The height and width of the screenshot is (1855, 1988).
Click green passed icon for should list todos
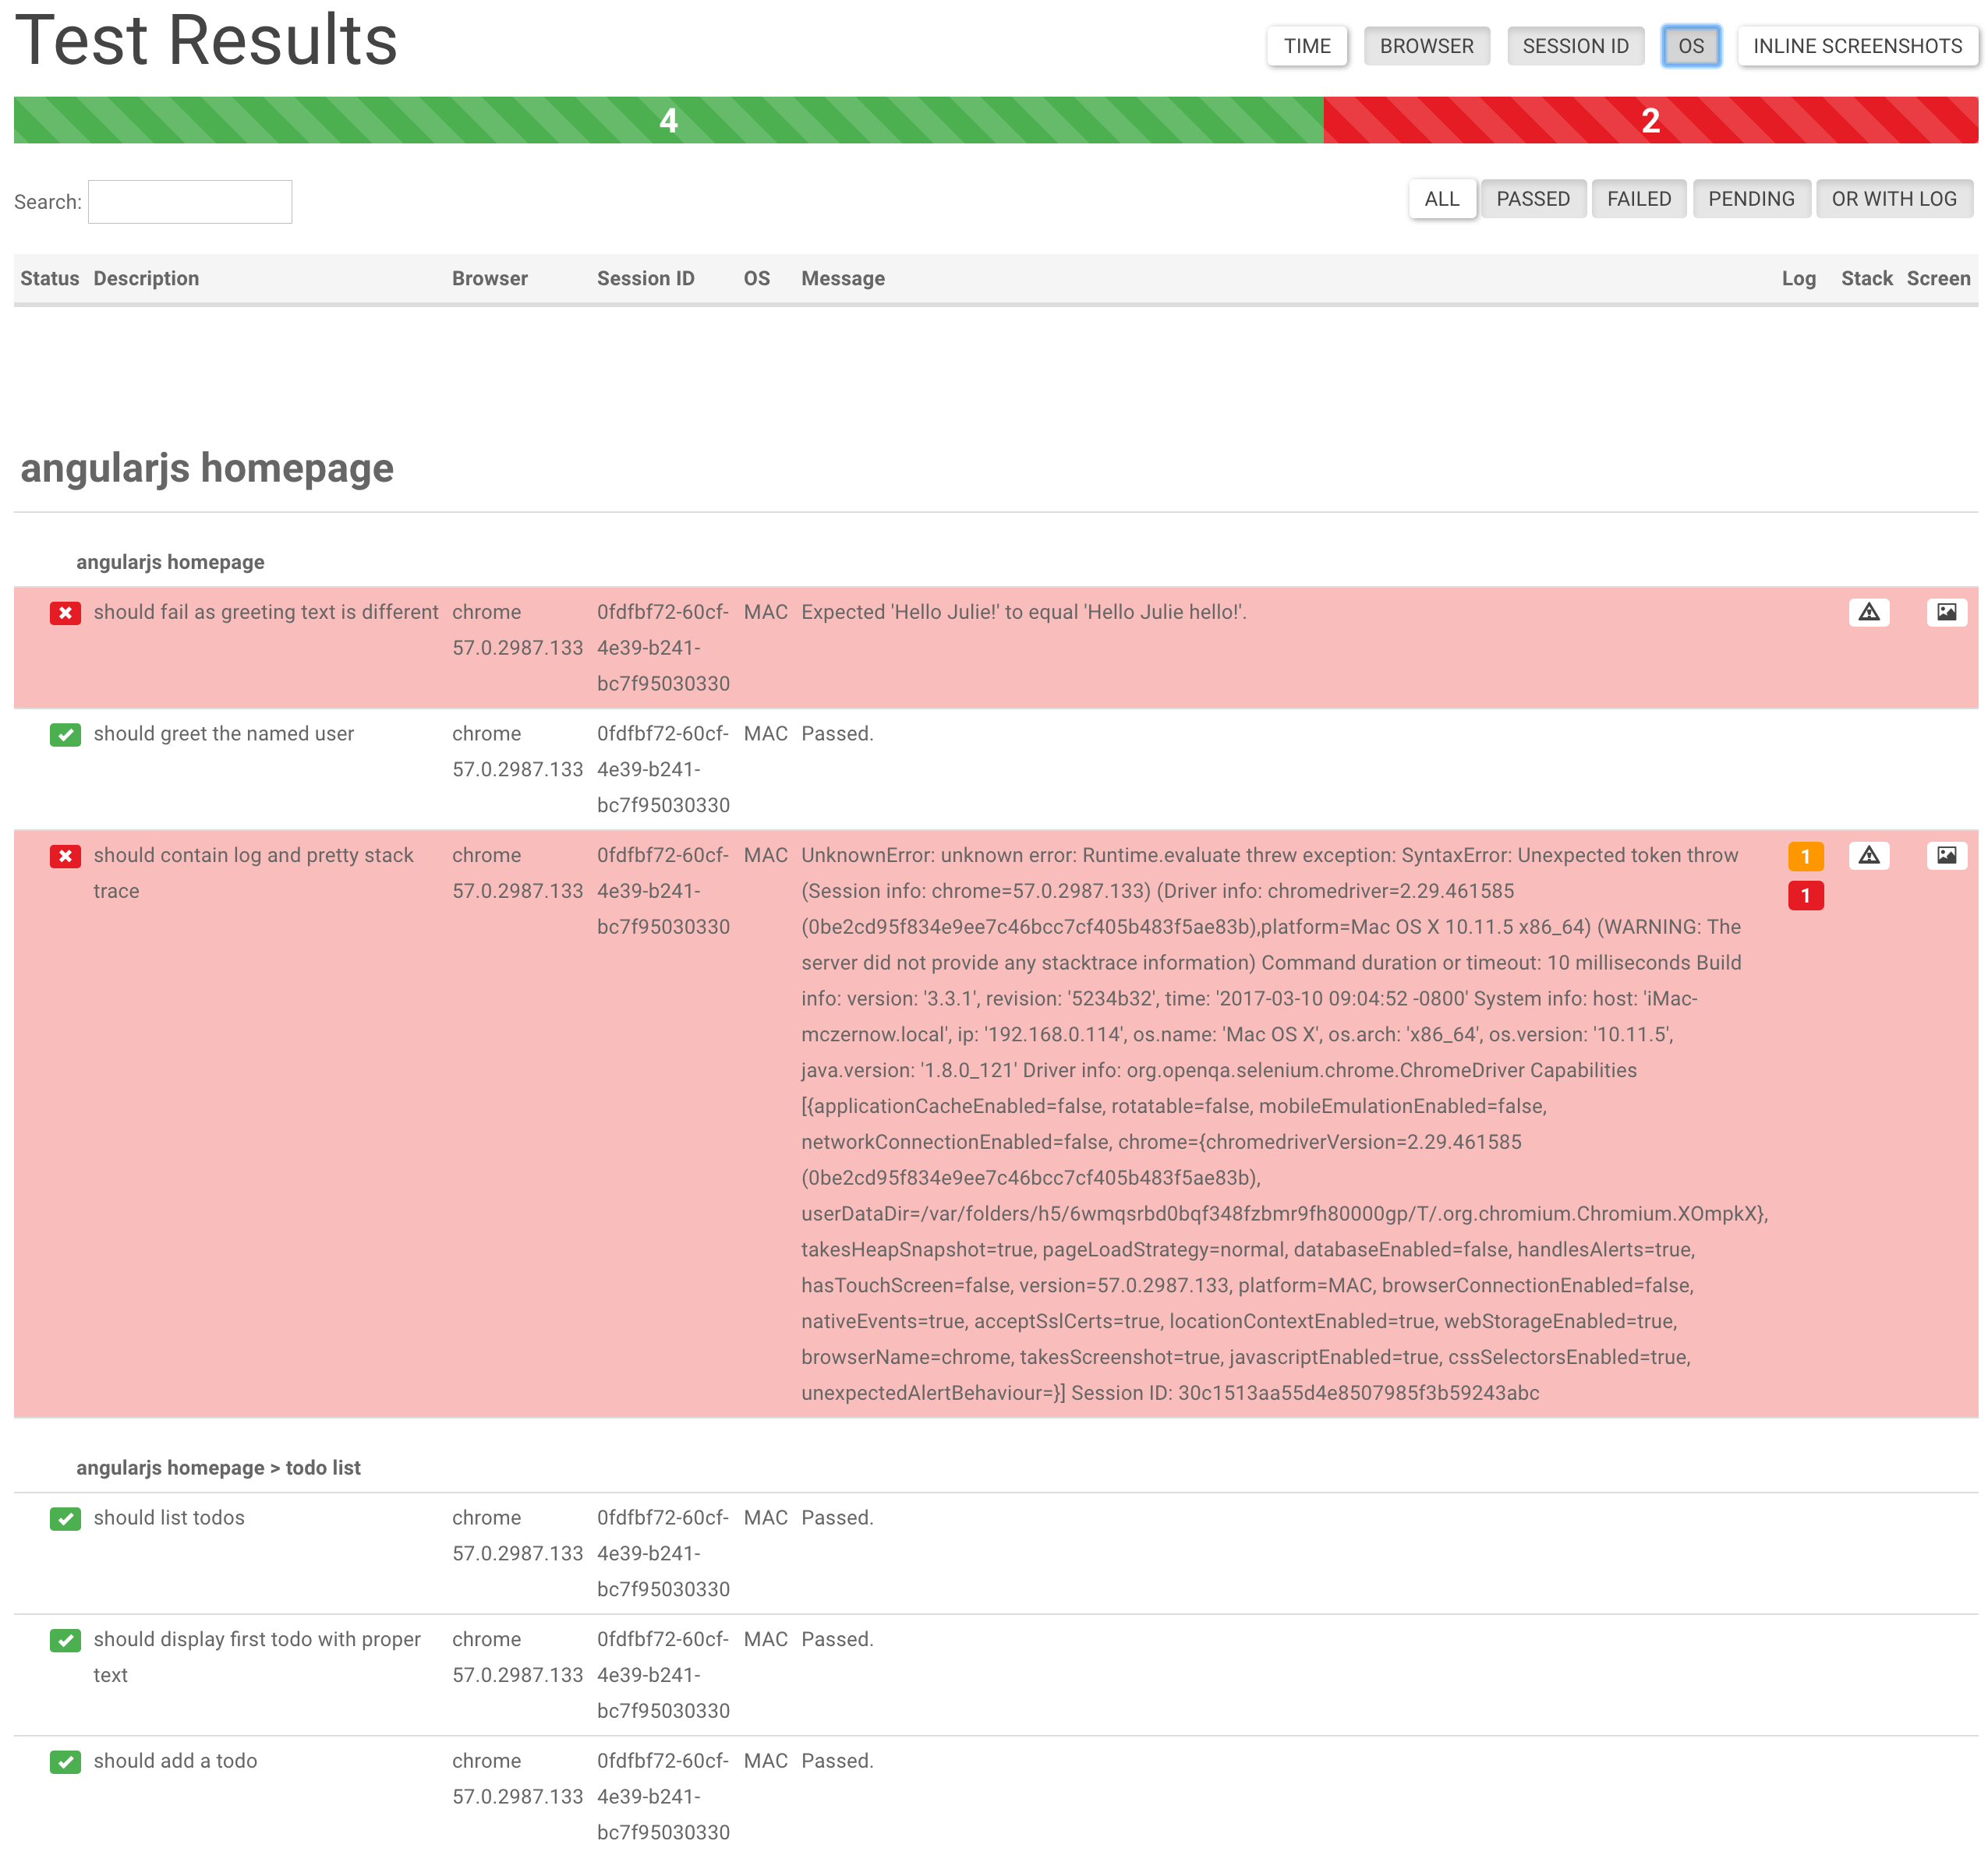(x=65, y=1519)
